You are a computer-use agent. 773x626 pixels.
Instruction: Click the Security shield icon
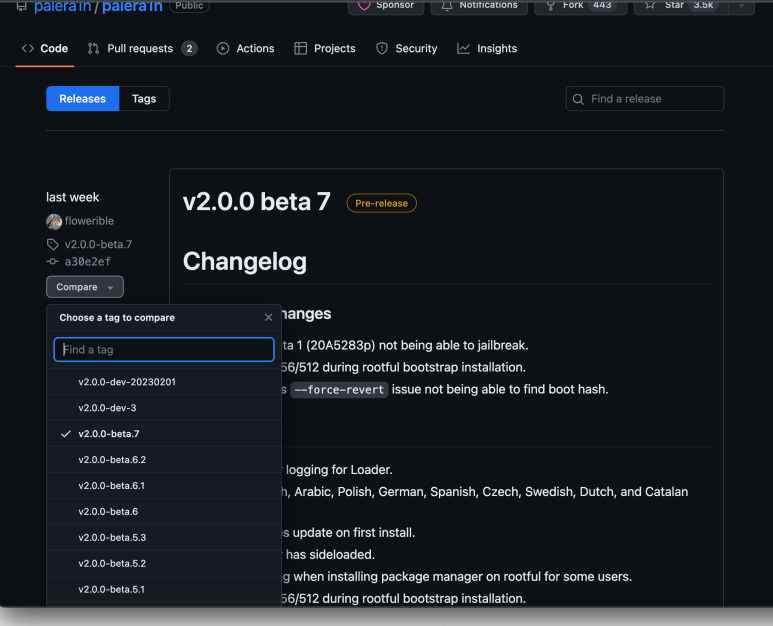(x=382, y=48)
